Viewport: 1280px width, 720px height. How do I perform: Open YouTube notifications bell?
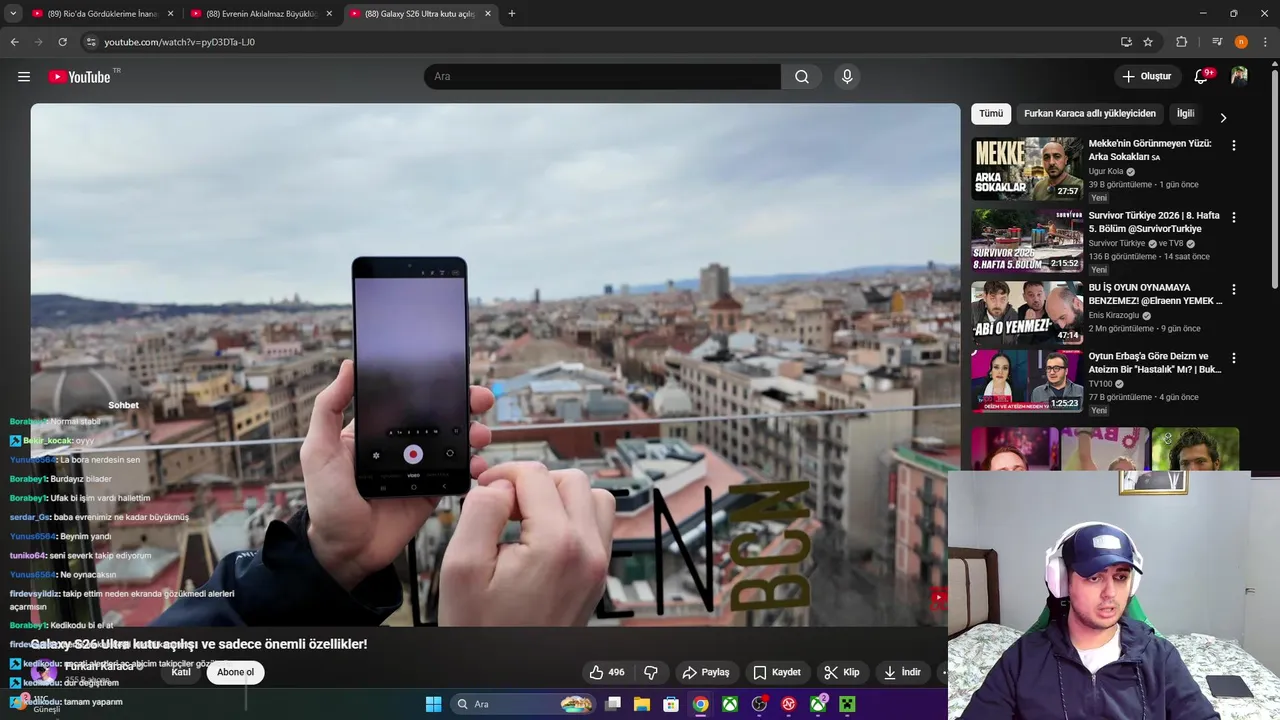click(x=1202, y=77)
